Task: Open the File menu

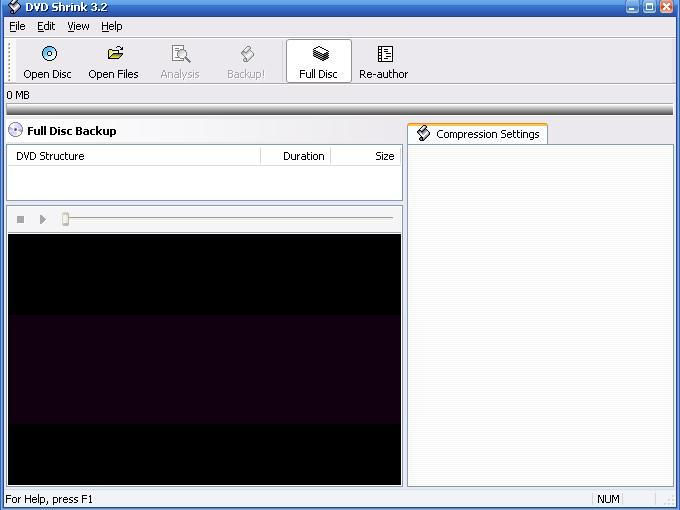Action: [17, 26]
